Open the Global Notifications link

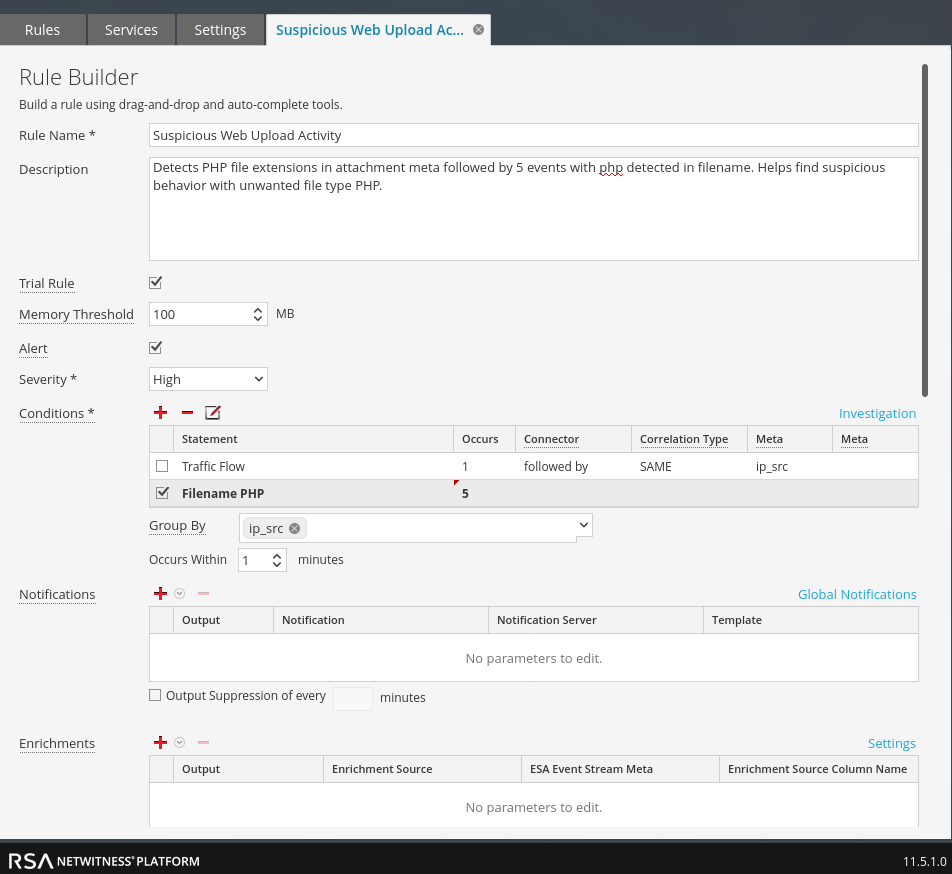coord(856,594)
